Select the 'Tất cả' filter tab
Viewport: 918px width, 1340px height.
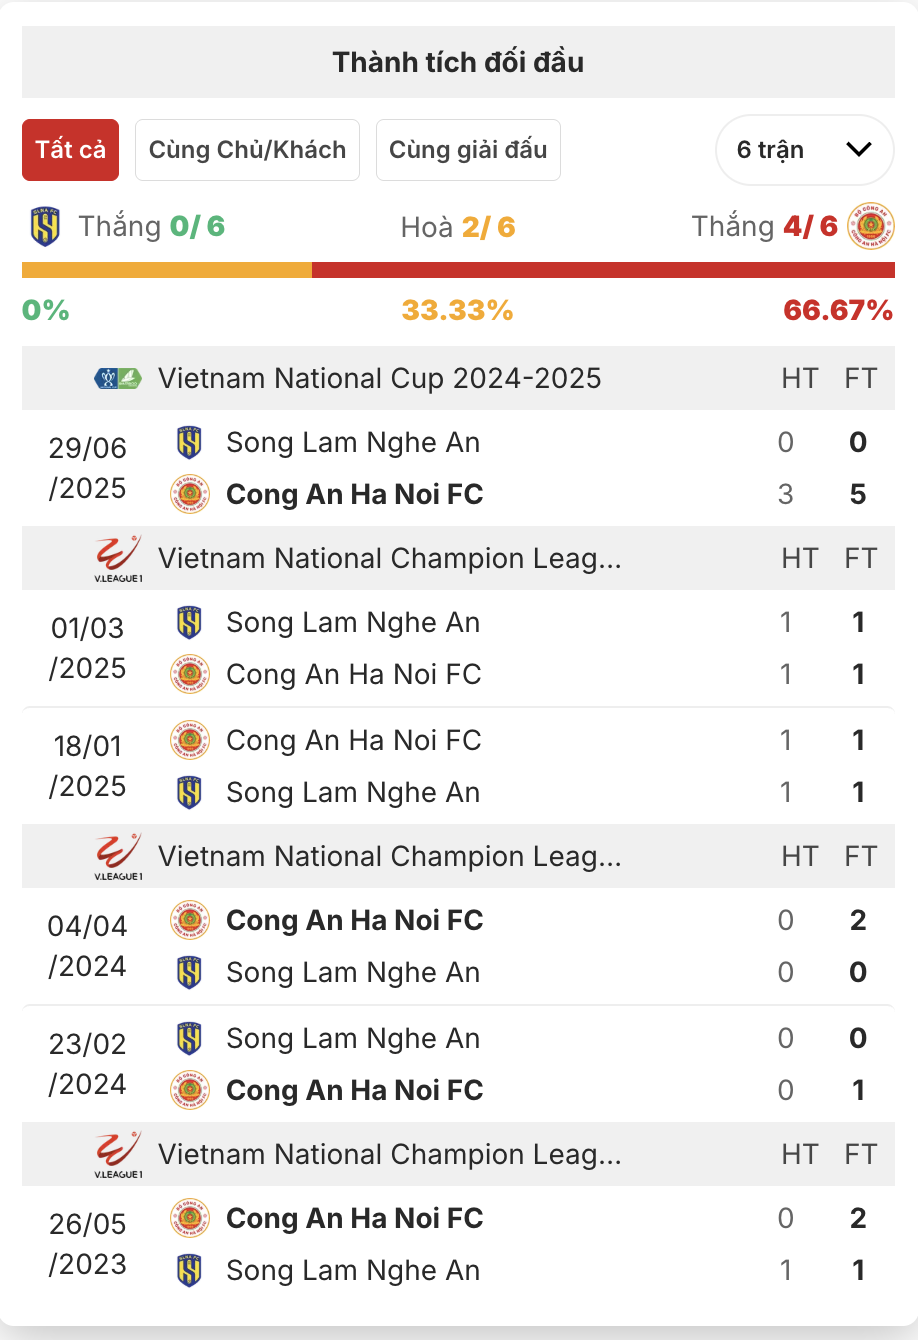pyautogui.click(x=70, y=150)
